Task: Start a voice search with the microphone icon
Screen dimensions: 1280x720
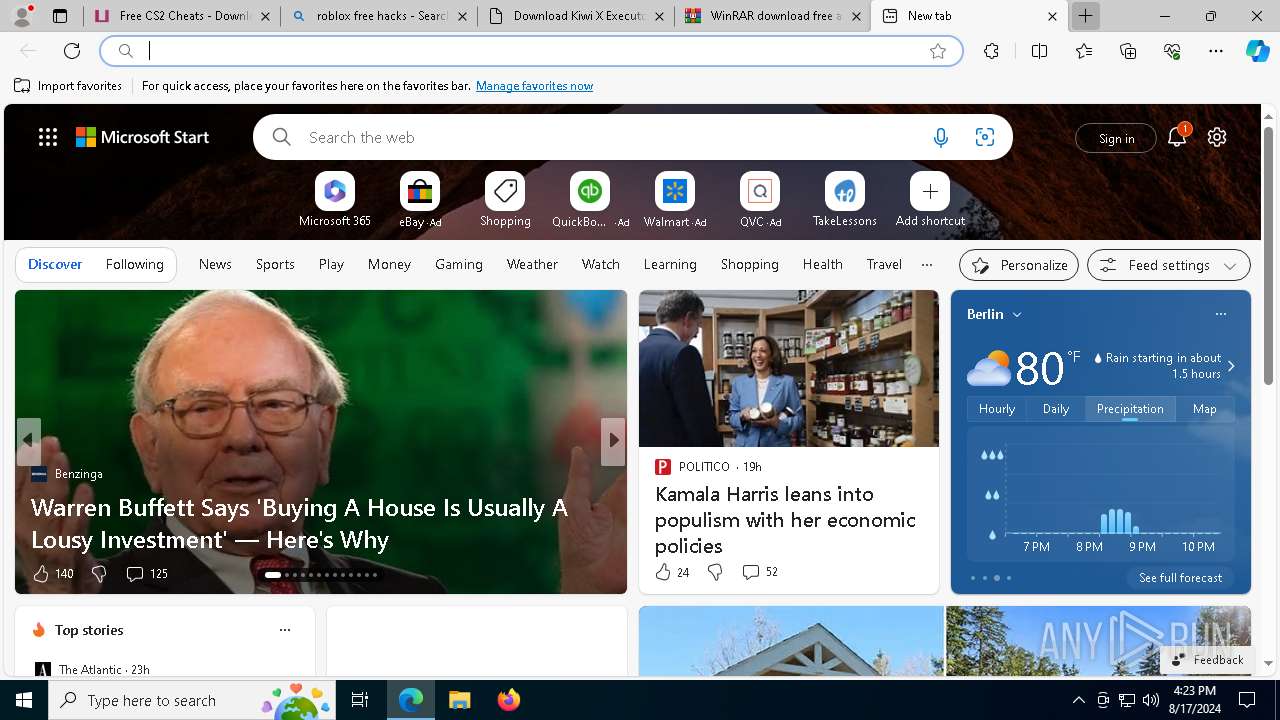Action: click(x=940, y=138)
